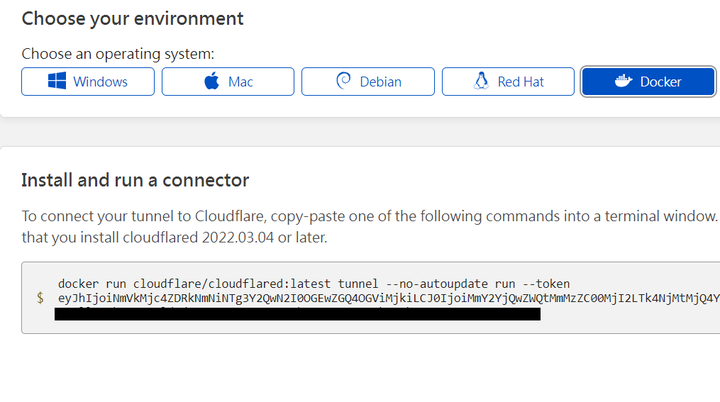Image resolution: width=720 pixels, height=402 pixels.
Task: Click the Windows logo icon
Action: (57, 81)
